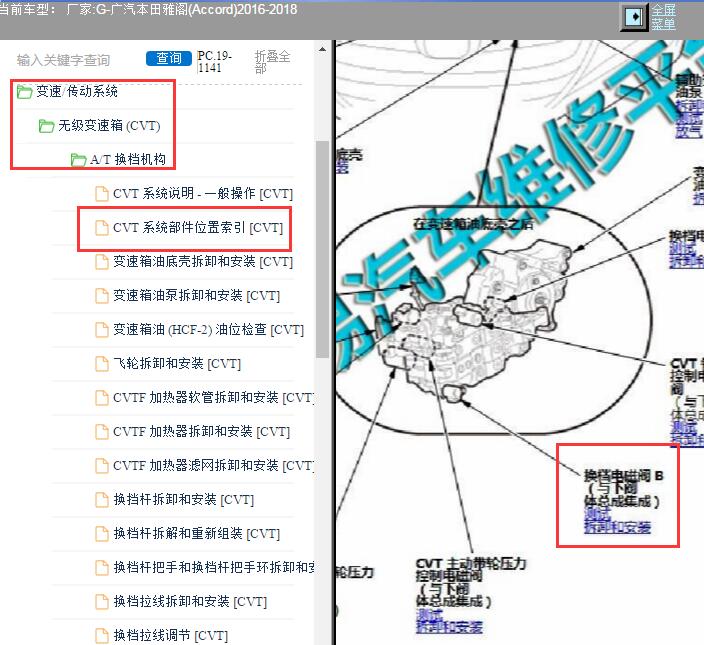Open CVTF 加热器拆卸和安装 document
This screenshot has height=645, width=704.
(x=202, y=432)
